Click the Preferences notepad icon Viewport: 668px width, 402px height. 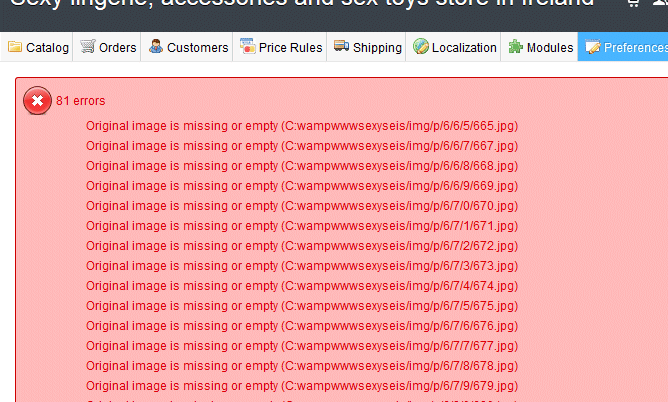(x=593, y=46)
